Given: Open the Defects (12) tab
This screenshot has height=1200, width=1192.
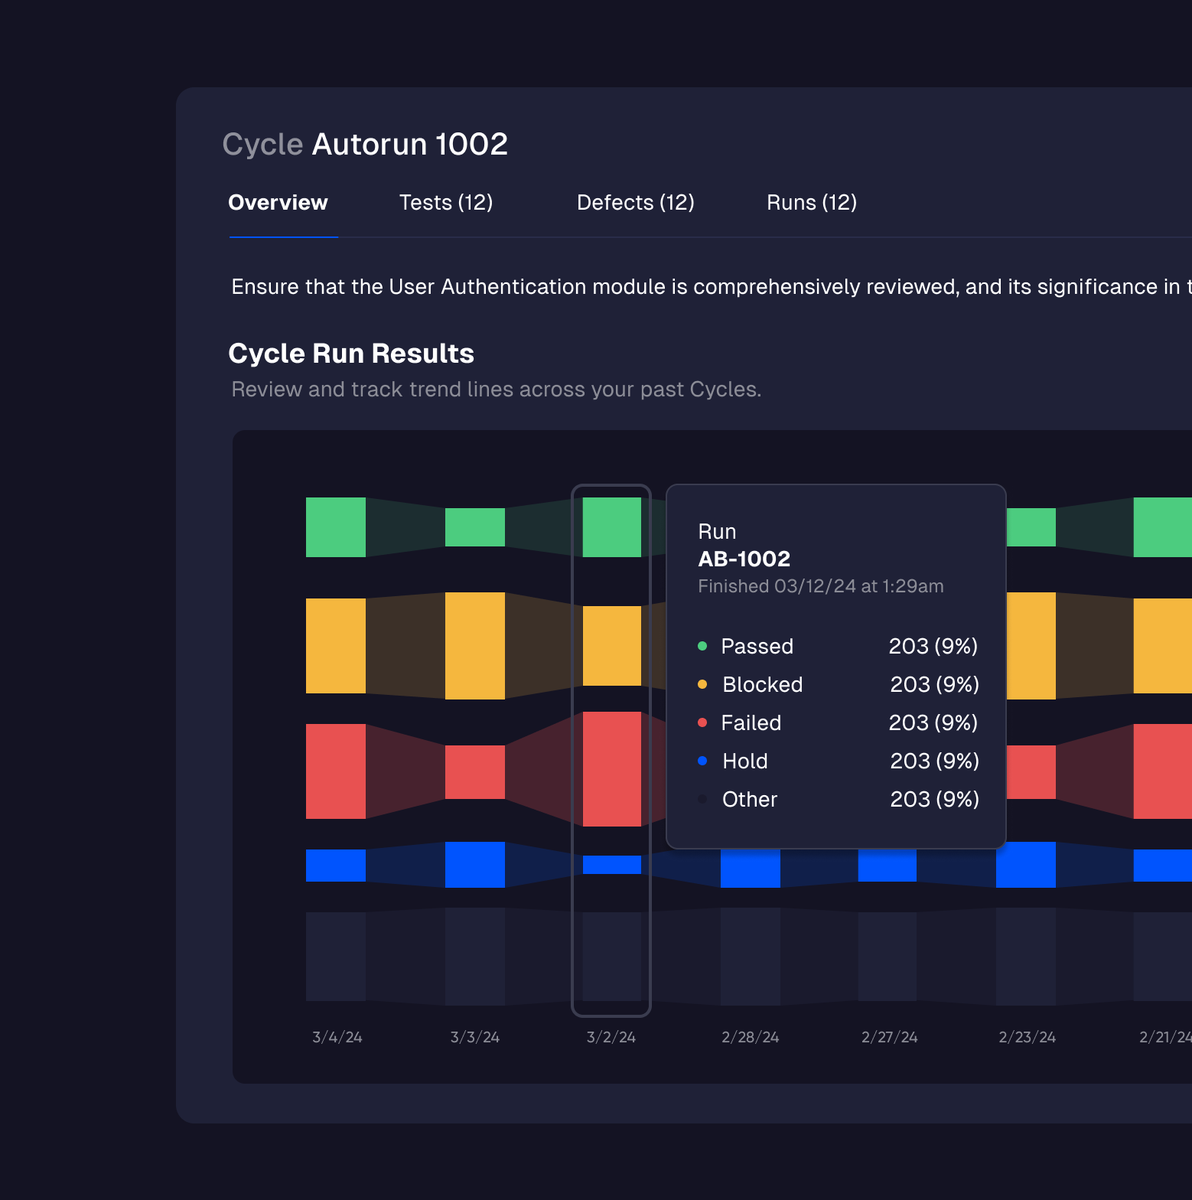Looking at the screenshot, I should 636,203.
